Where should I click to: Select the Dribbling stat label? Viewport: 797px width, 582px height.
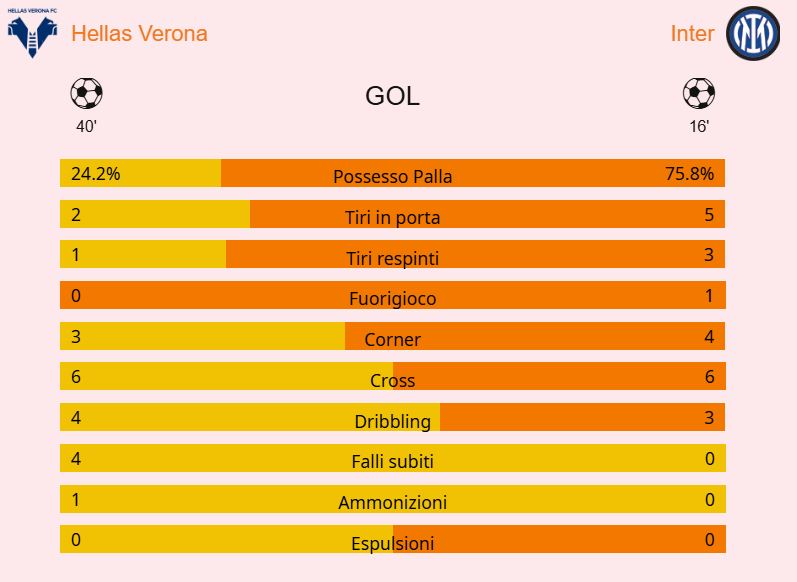click(392, 421)
